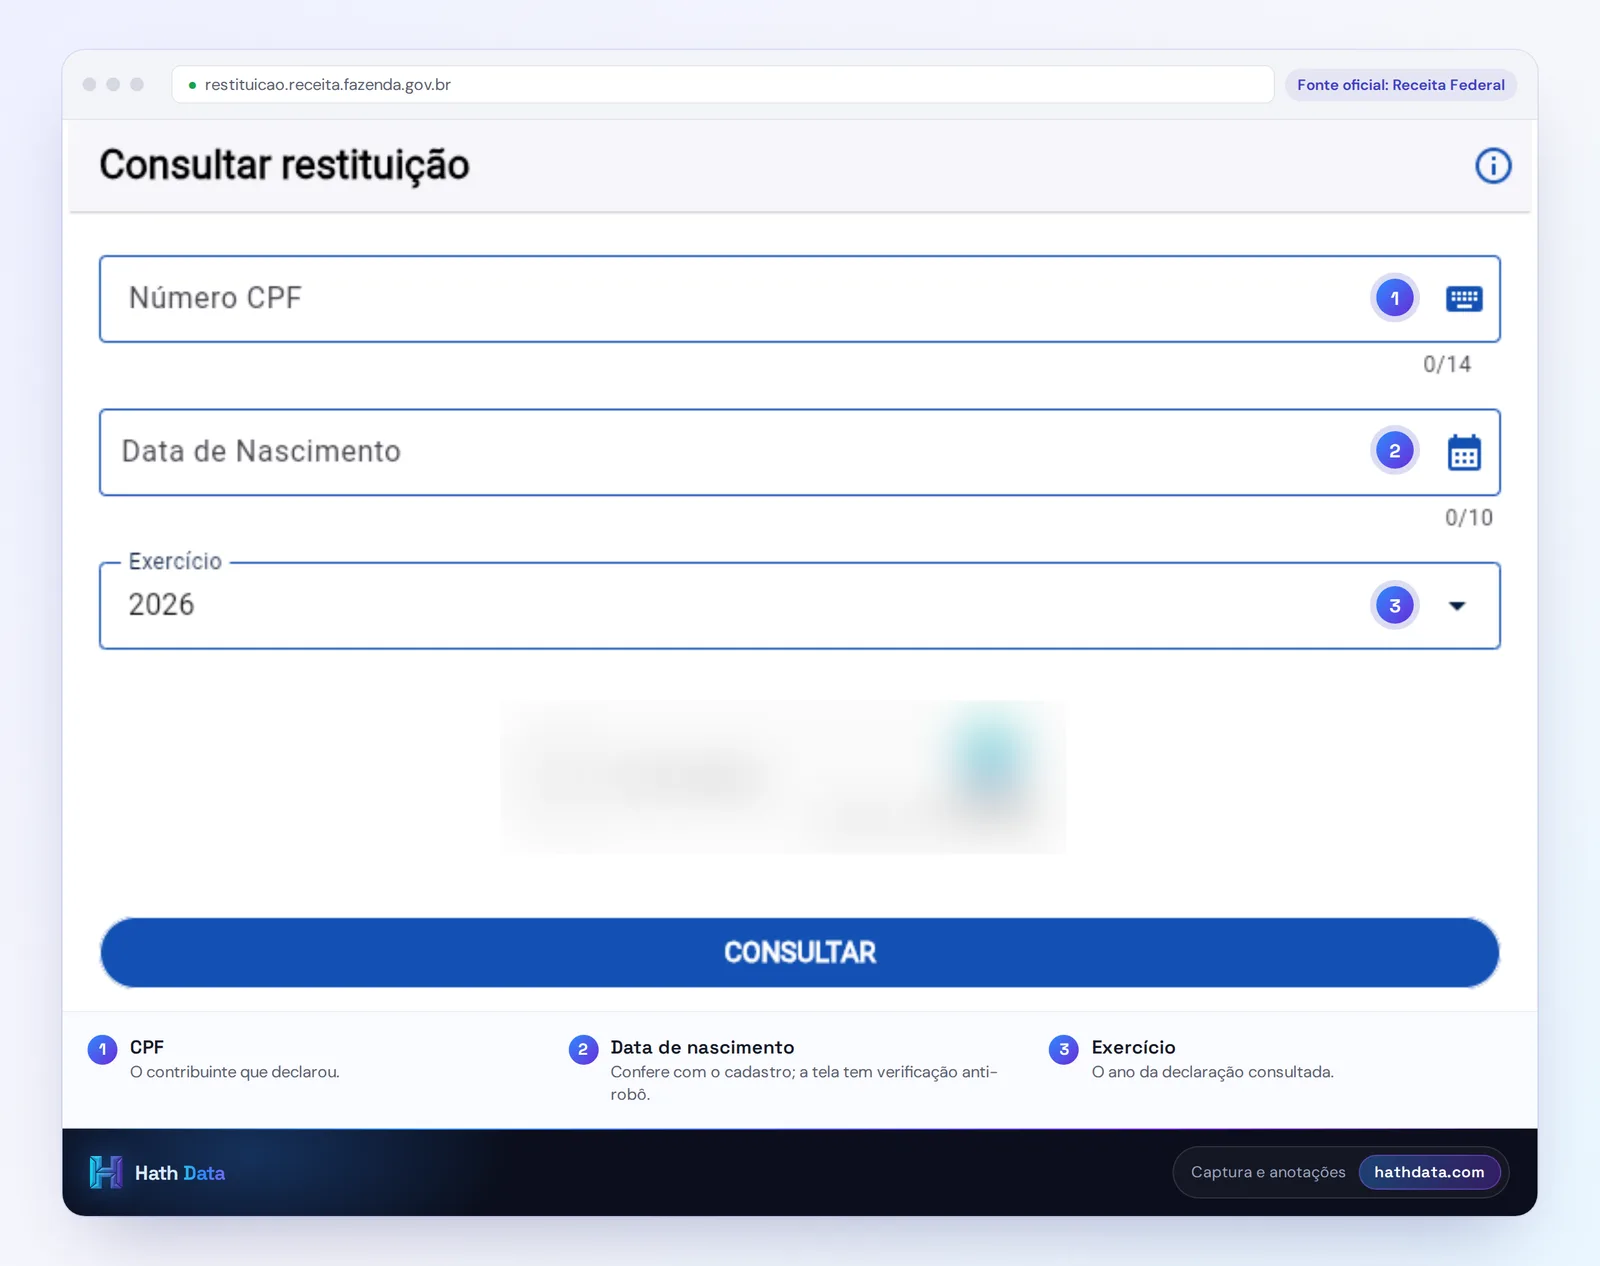Click the 'Hath Data' brand name text
1600x1266 pixels.
(x=180, y=1173)
